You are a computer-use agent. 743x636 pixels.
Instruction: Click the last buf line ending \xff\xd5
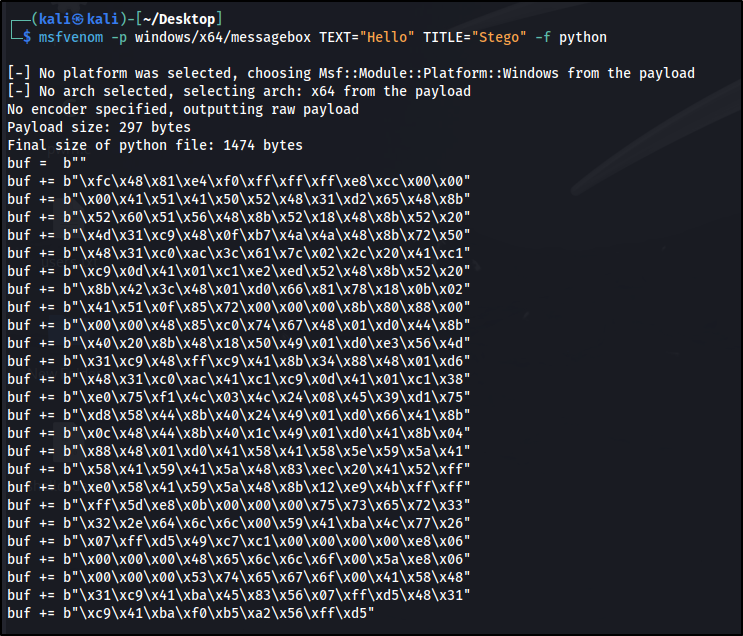click(191, 613)
